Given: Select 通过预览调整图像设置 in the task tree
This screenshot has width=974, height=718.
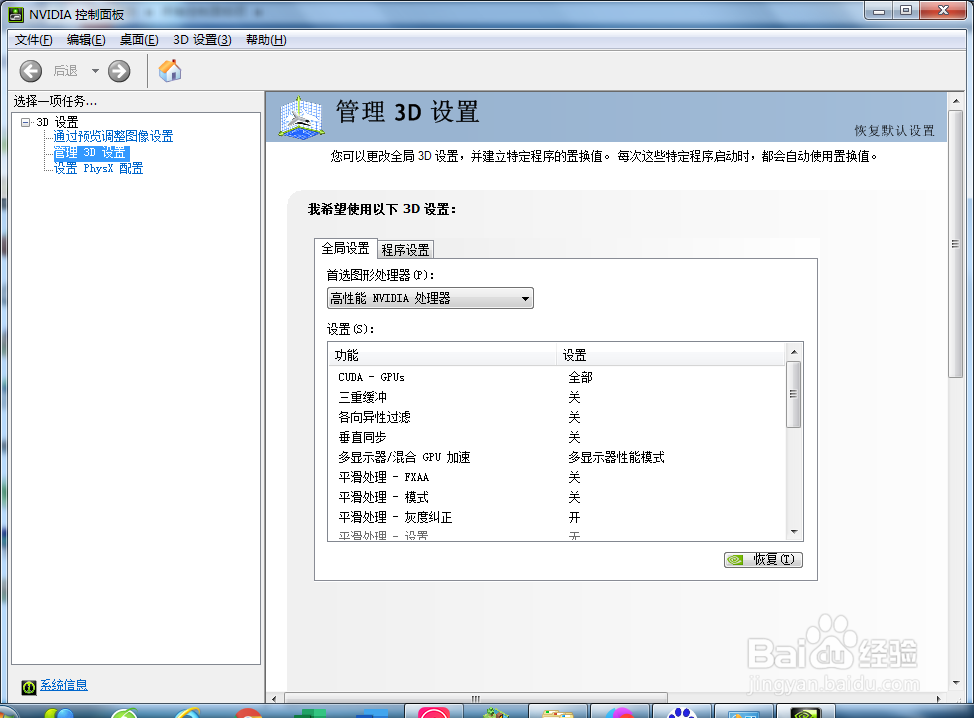Looking at the screenshot, I should pyautogui.click(x=113, y=136).
